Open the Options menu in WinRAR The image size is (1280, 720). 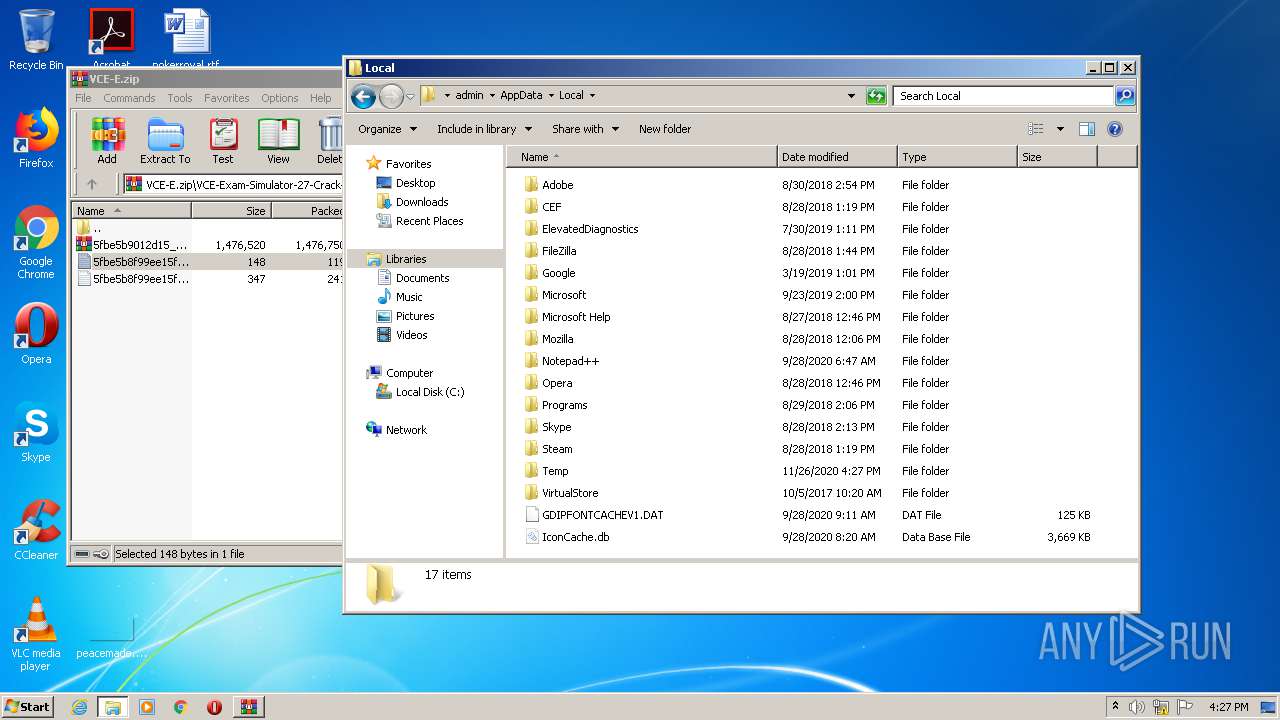[280, 98]
